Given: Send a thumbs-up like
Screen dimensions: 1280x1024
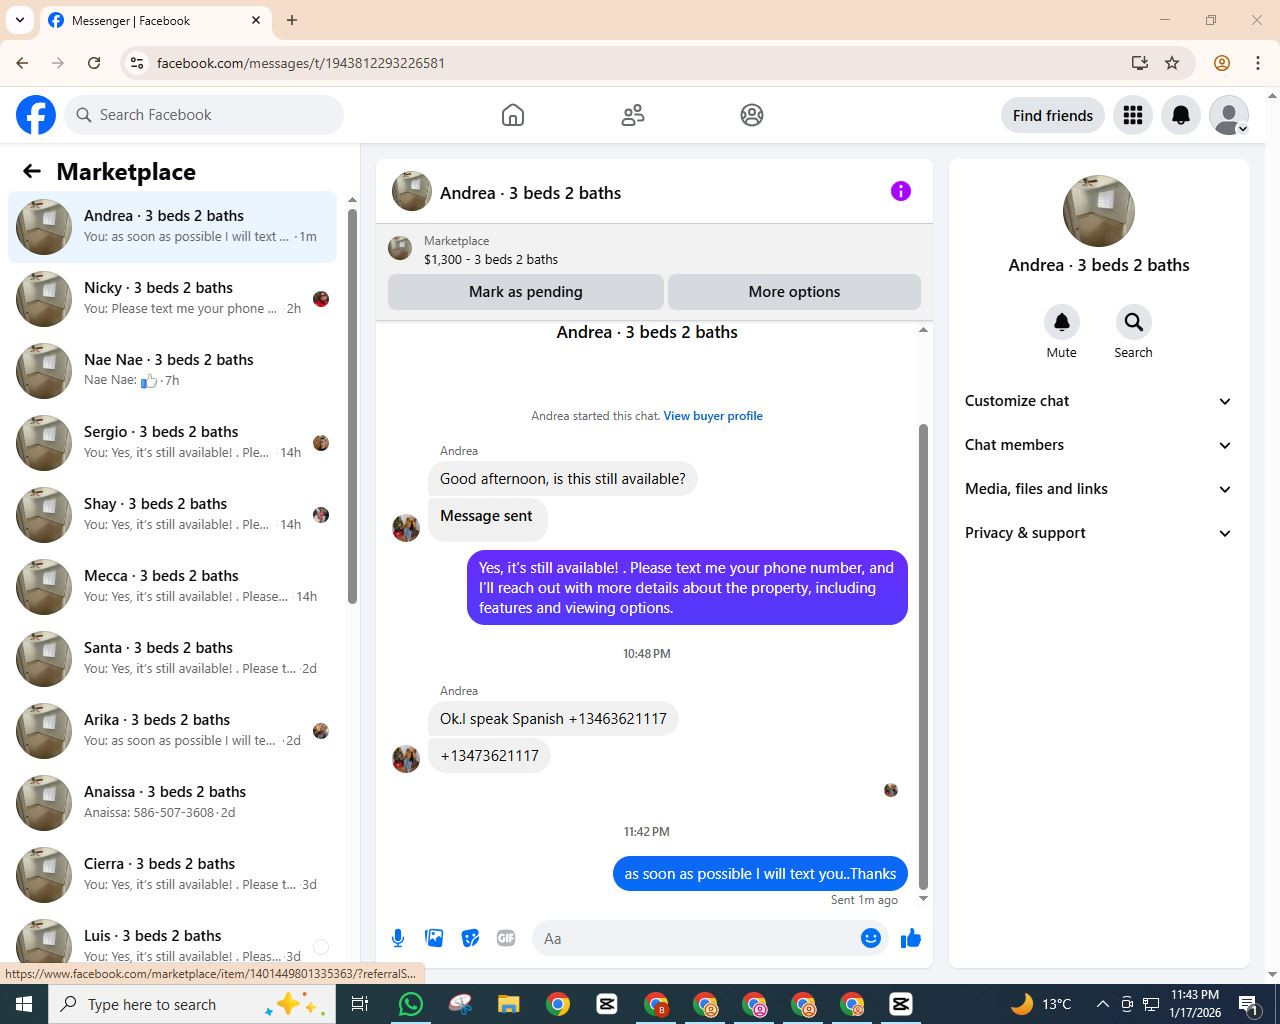Looking at the screenshot, I should pyautogui.click(x=911, y=938).
